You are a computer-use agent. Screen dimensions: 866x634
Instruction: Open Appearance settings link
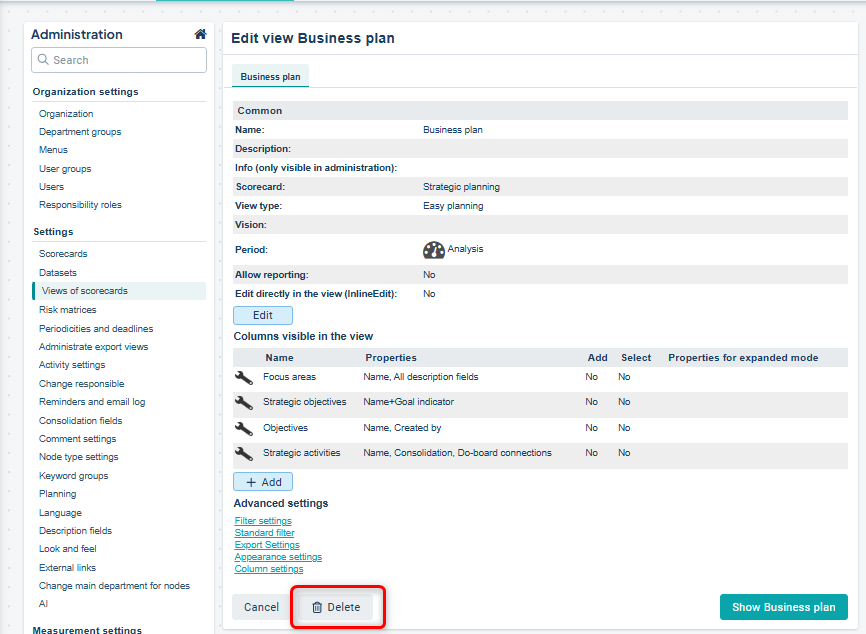tap(278, 557)
